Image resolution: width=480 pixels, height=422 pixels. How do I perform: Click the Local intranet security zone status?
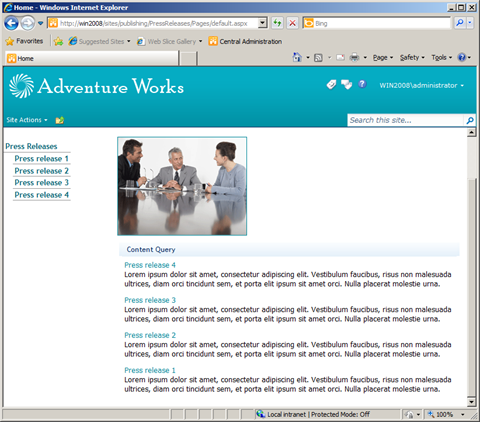(313, 414)
